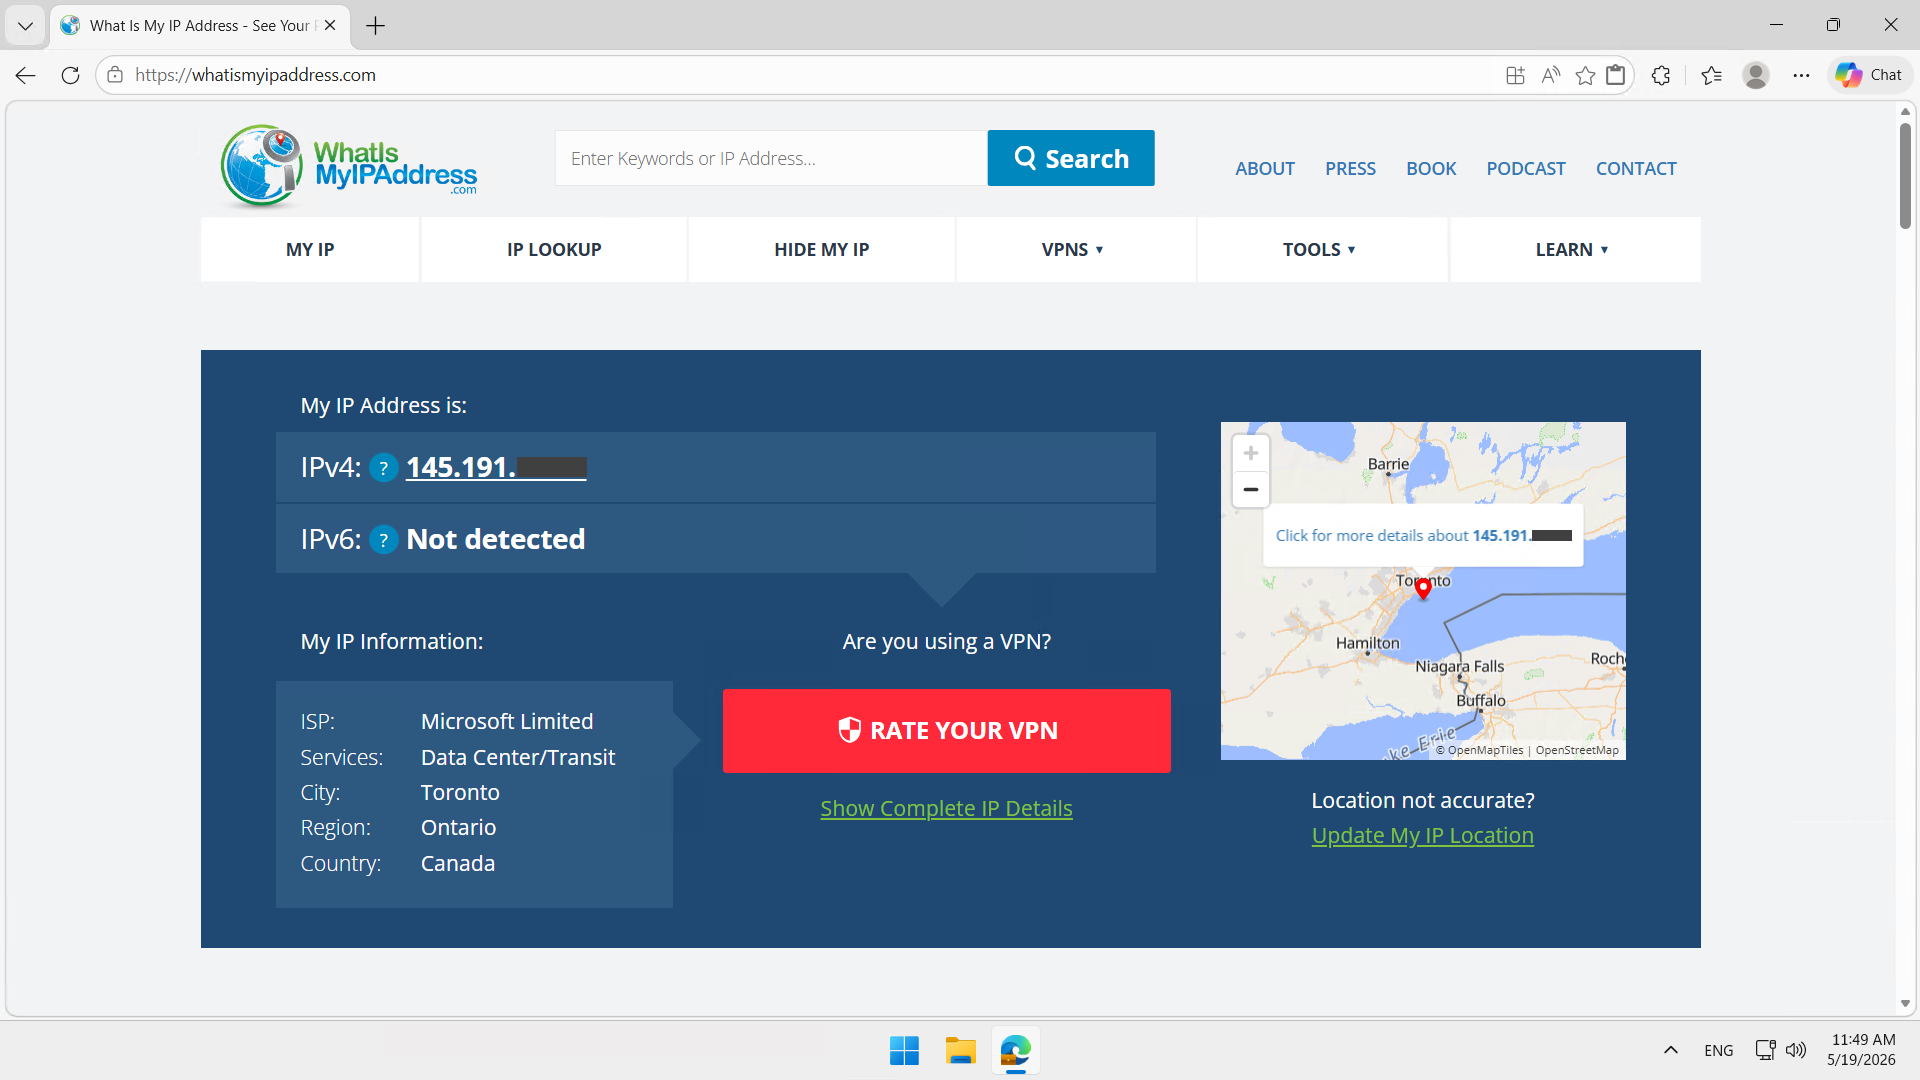The image size is (1920, 1080).
Task: Select the City value Toronto
Action: tap(460, 793)
